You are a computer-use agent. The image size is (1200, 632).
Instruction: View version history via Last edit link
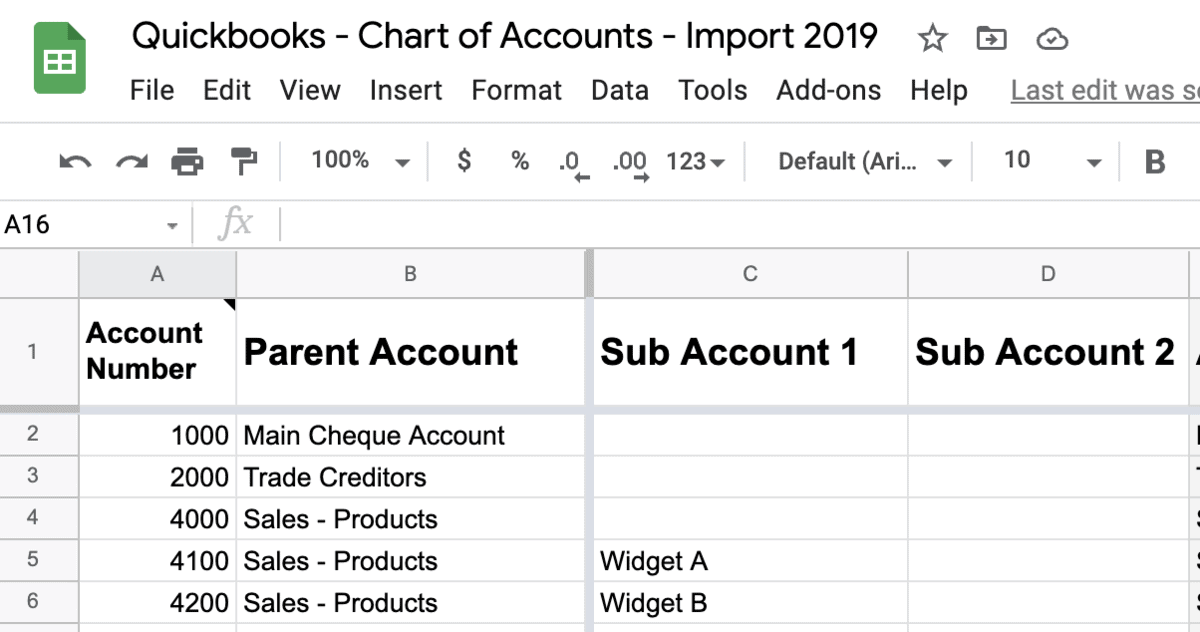[x=1100, y=90]
